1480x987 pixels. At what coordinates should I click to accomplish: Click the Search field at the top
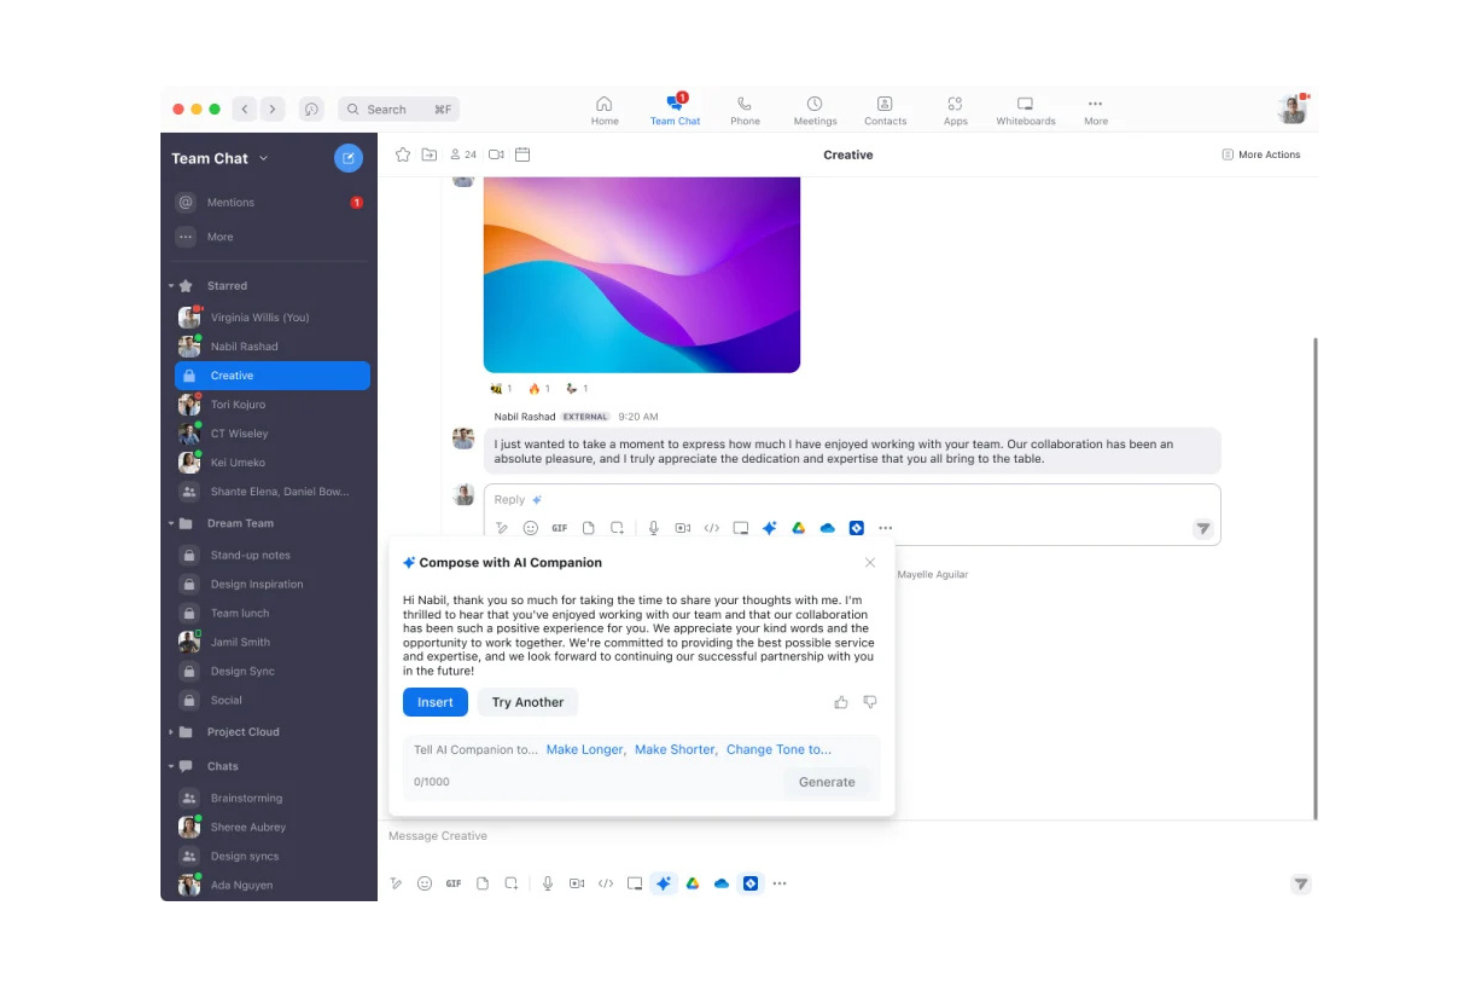click(x=397, y=108)
